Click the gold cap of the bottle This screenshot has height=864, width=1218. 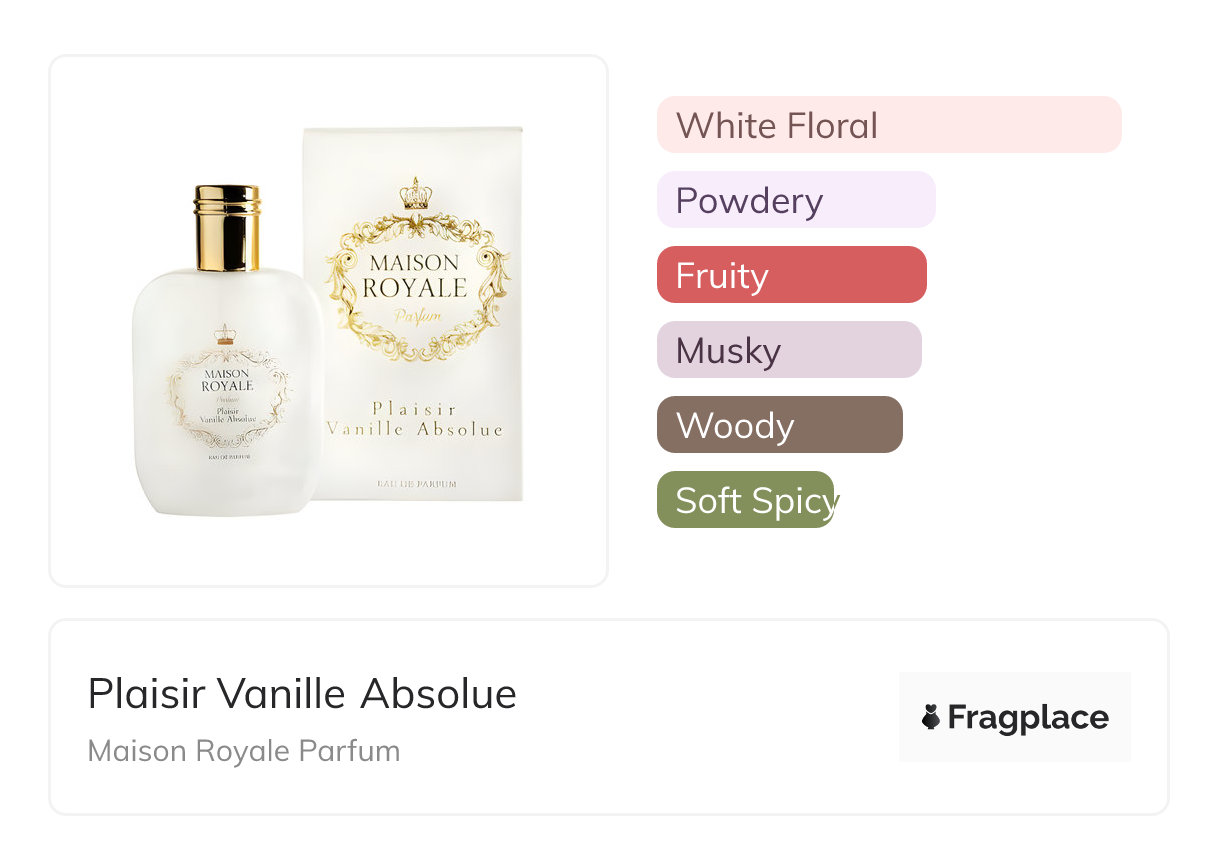[228, 228]
